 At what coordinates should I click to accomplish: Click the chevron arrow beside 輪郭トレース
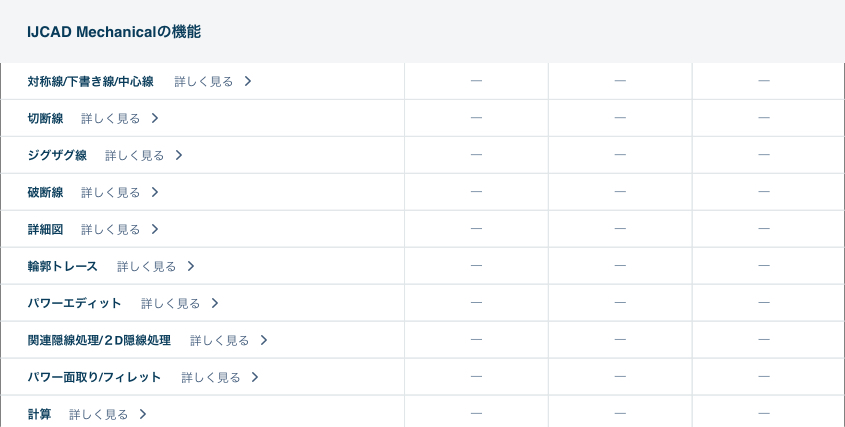click(191, 266)
